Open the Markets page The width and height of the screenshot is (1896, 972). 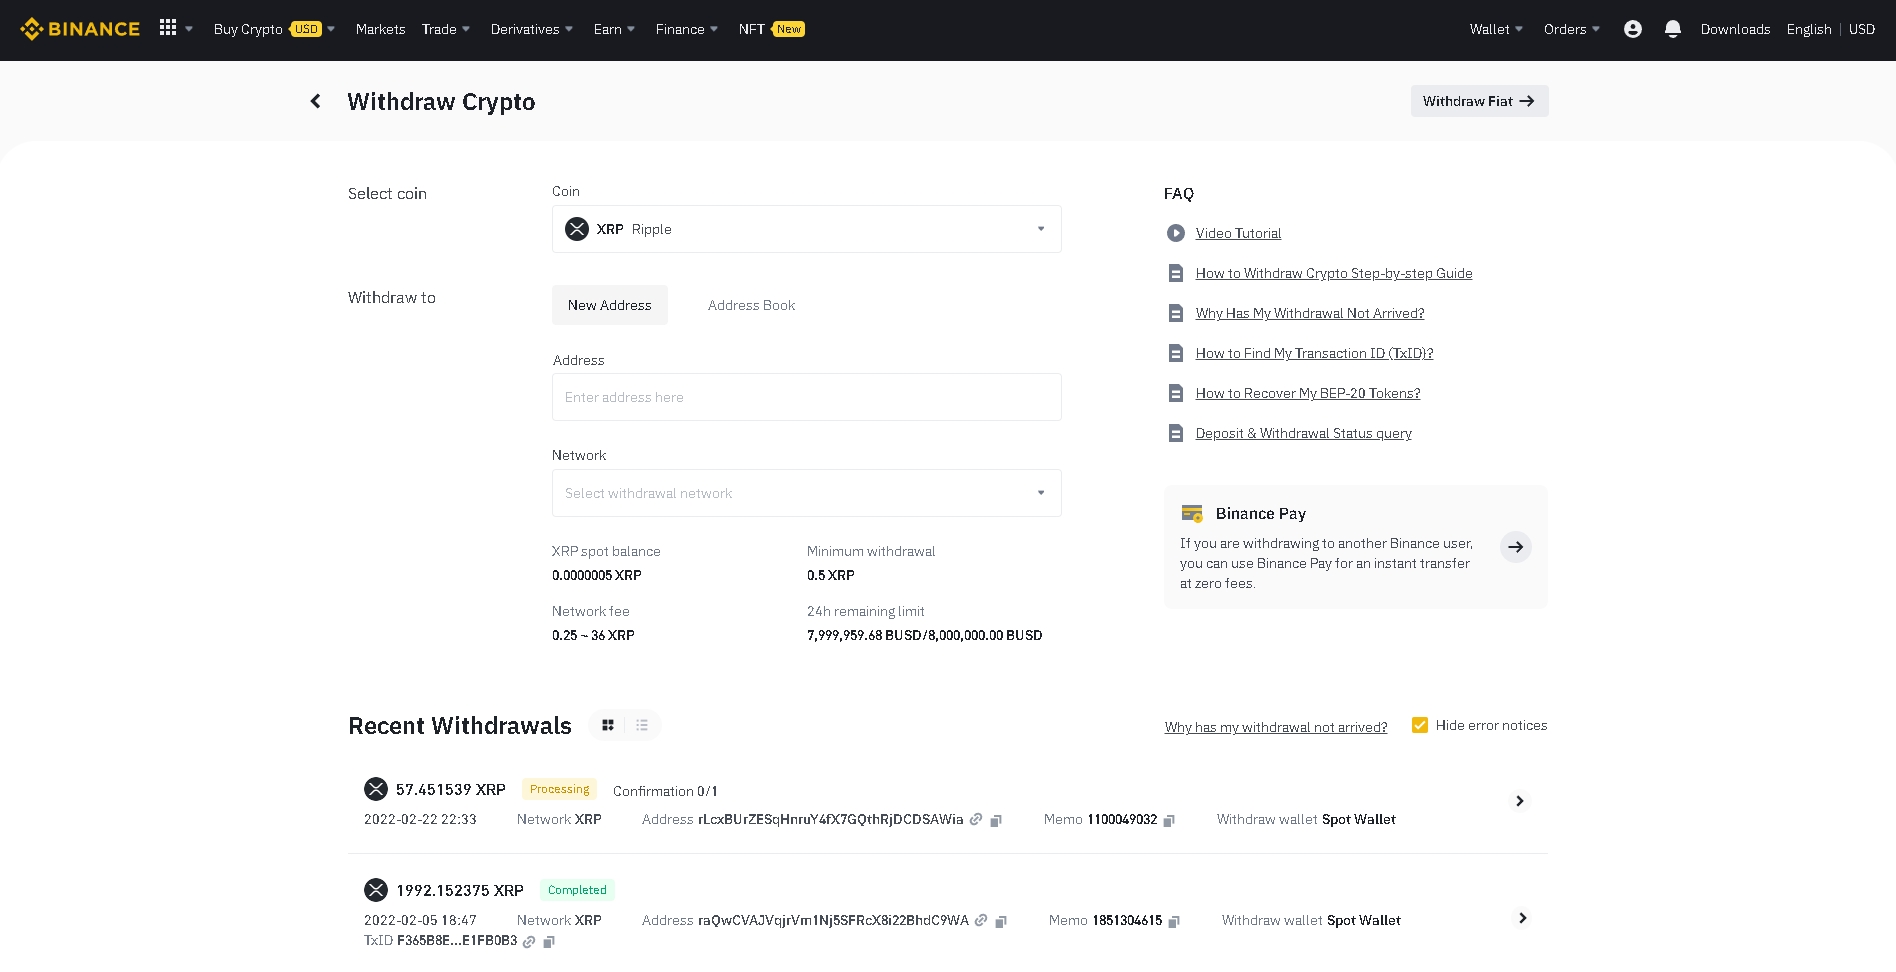[380, 29]
